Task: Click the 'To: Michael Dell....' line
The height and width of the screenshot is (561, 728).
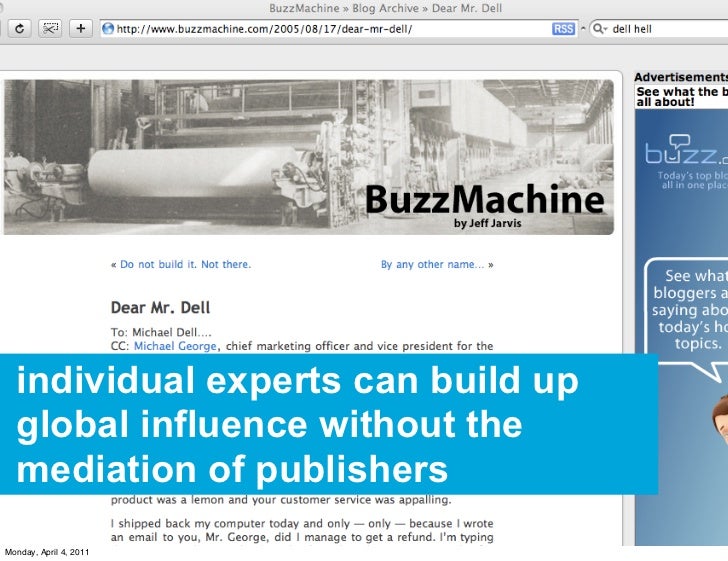Action: tap(161, 332)
